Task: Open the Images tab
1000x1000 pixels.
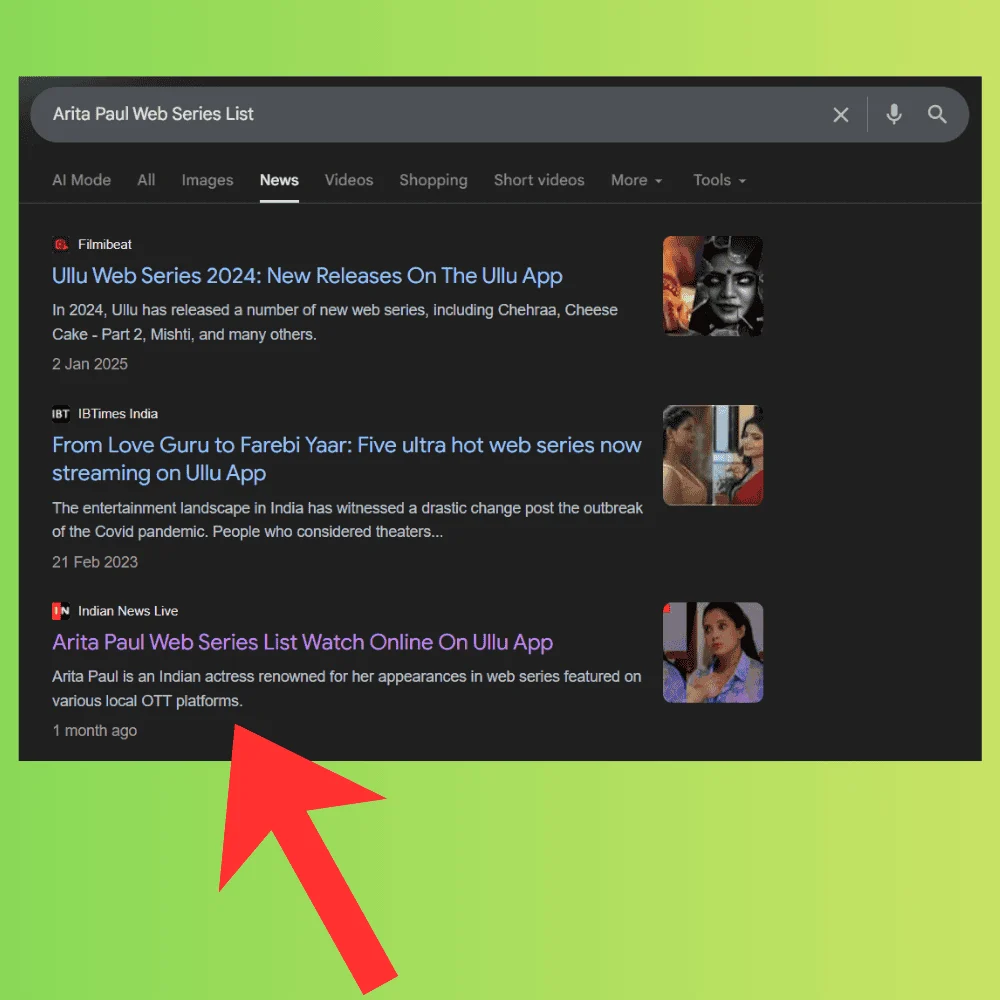Action: point(207,180)
